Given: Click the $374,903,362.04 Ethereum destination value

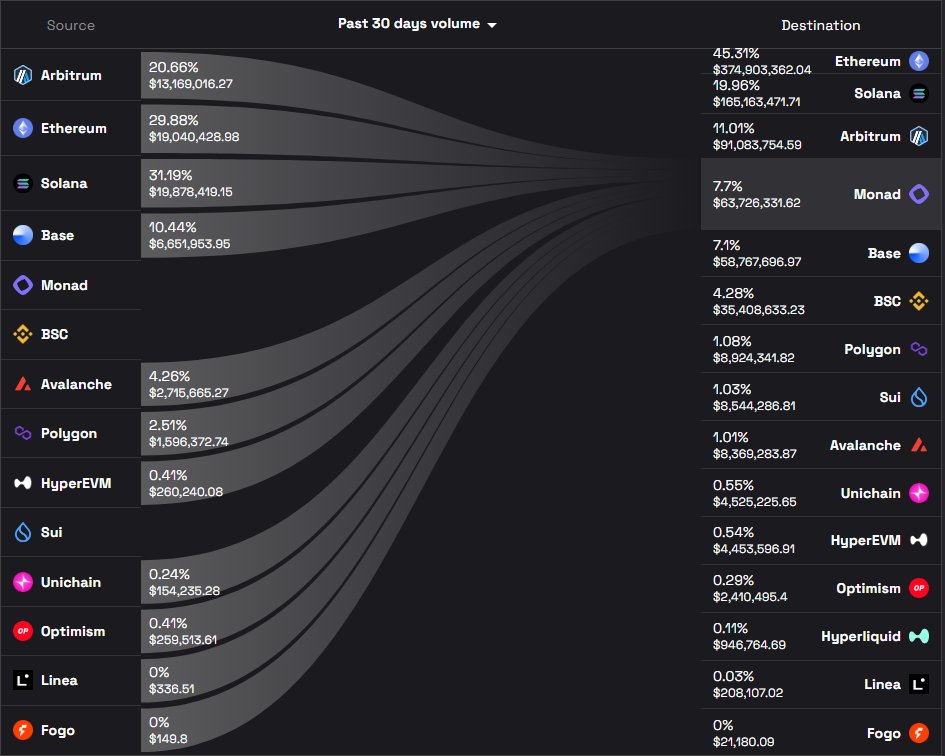Looking at the screenshot, I should coord(762,69).
